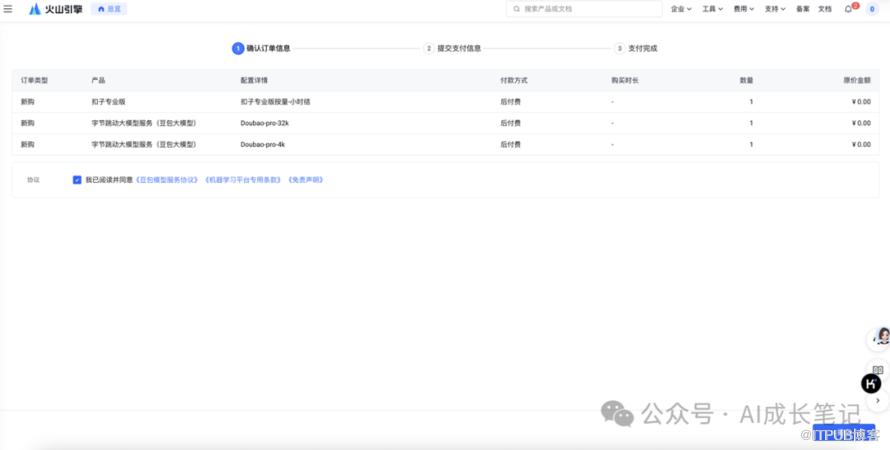Open the 备案 menu item
This screenshot has width=890, height=450.
tap(803, 9)
